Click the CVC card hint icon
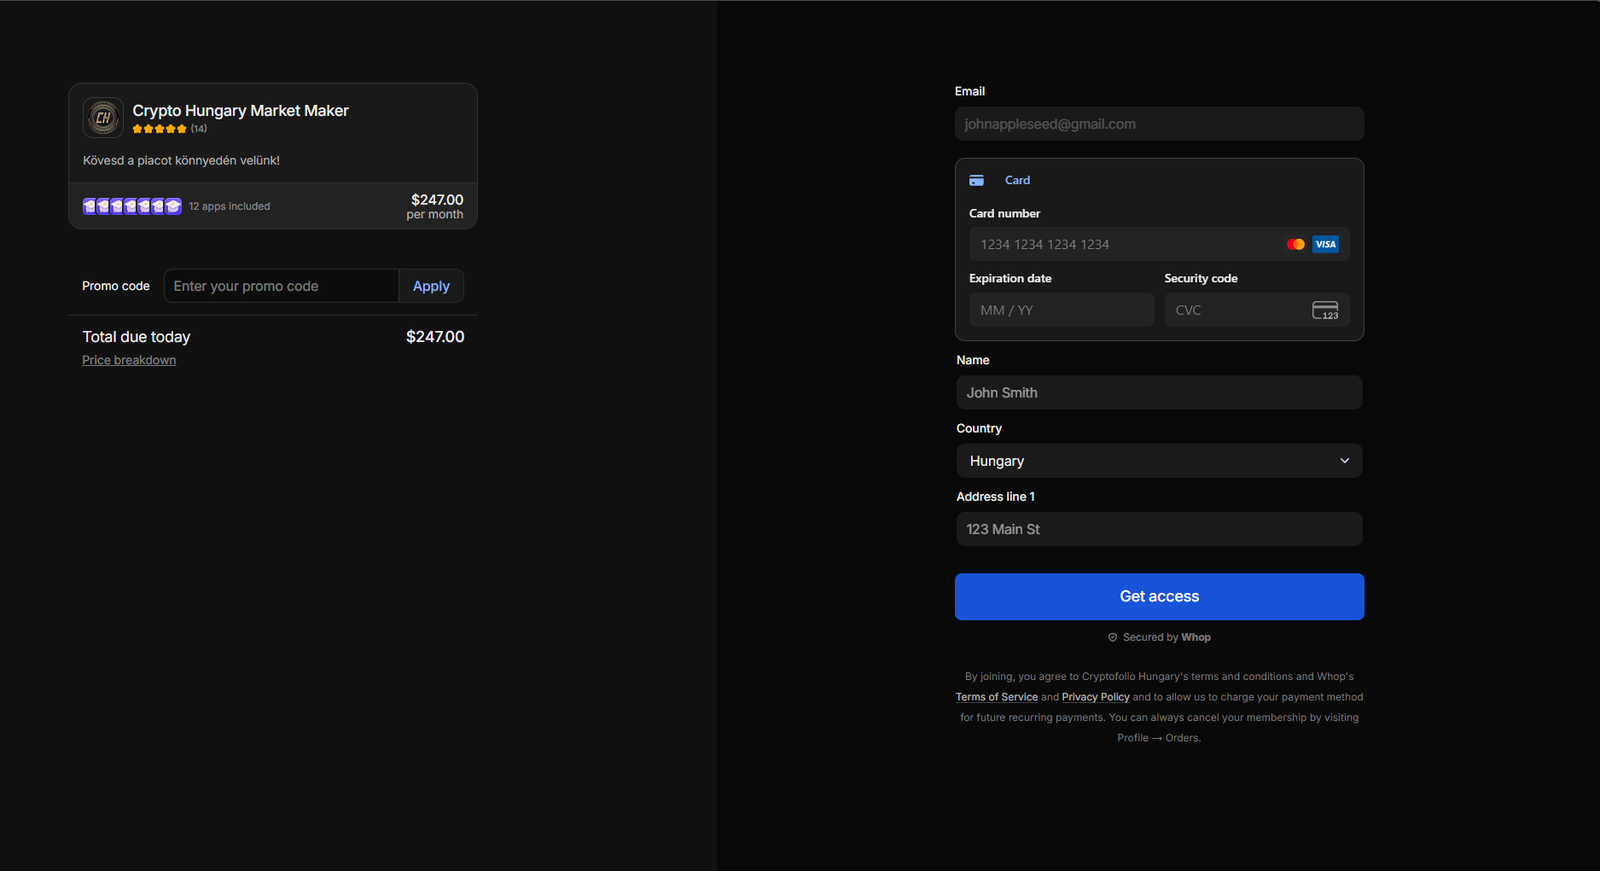The image size is (1600, 871). point(1325,311)
